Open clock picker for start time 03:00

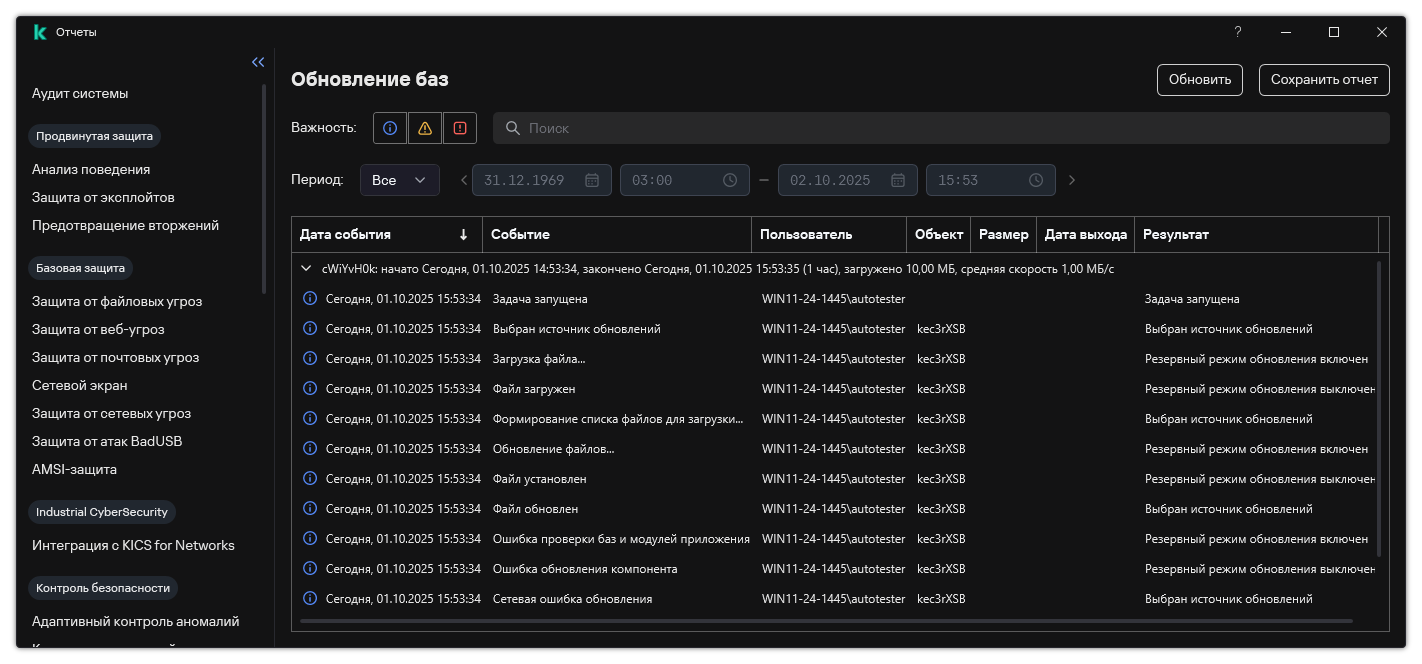730,180
